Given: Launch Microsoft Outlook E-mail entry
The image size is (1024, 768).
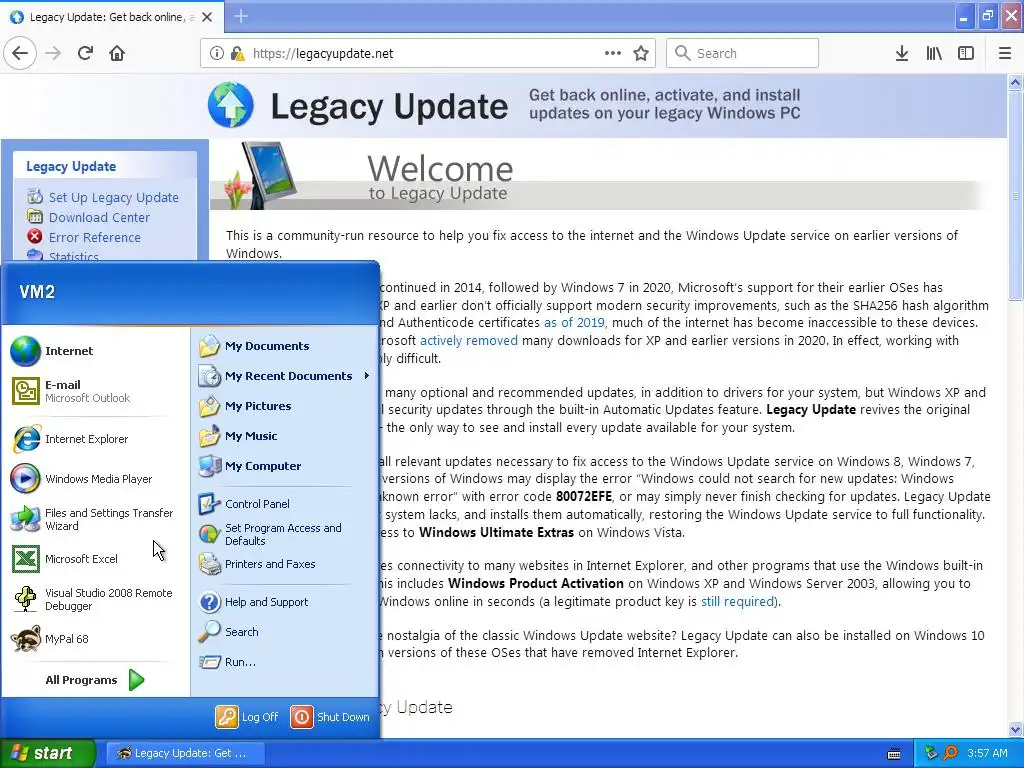Looking at the screenshot, I should (x=95, y=391).
